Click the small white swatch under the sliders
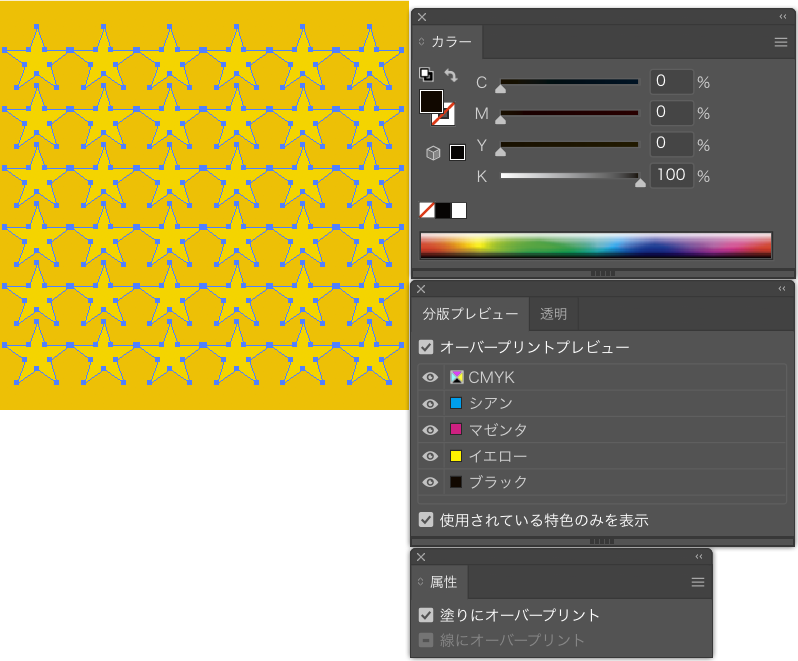The width and height of the screenshot is (798, 661). [x=459, y=210]
